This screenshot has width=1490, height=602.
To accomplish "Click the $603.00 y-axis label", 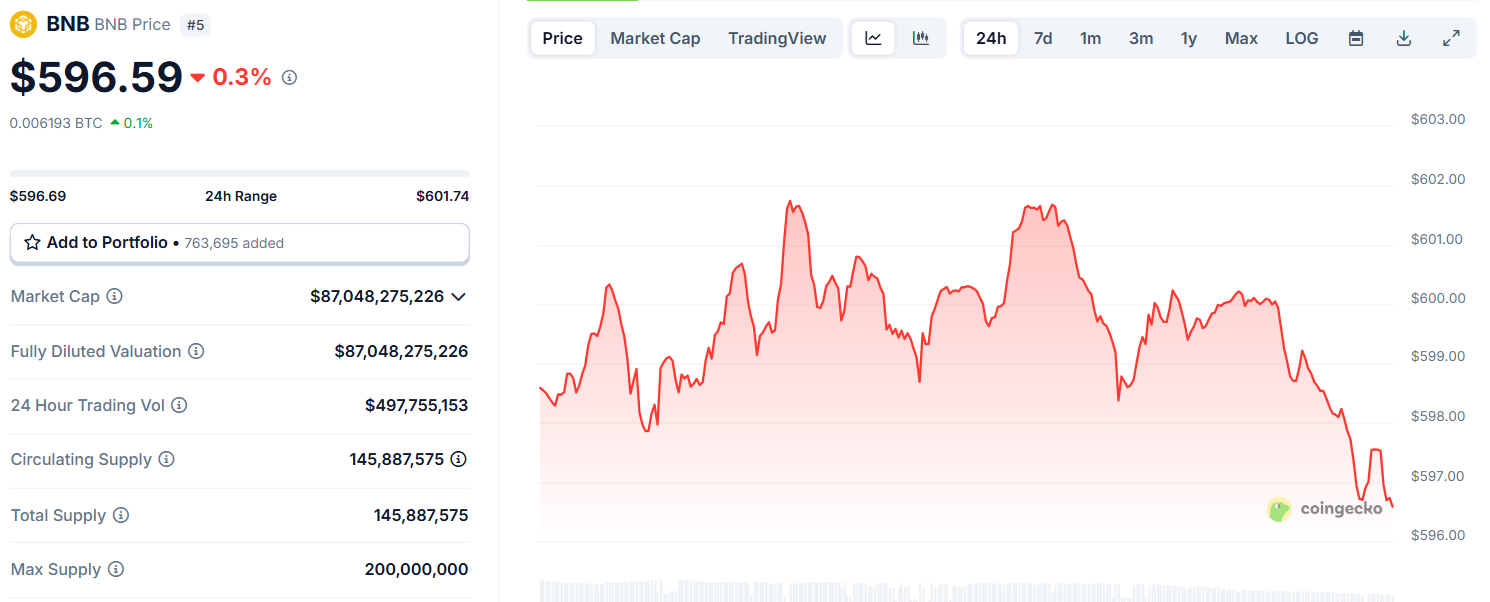I will coord(1437,119).
